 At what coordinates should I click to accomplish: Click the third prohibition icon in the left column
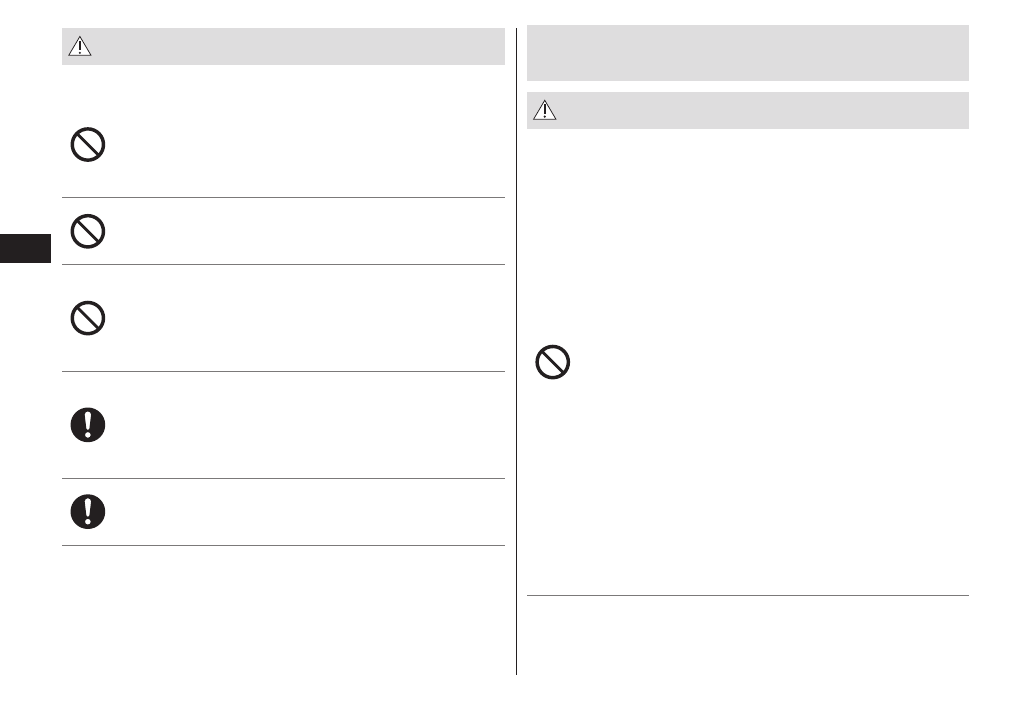click(x=88, y=318)
